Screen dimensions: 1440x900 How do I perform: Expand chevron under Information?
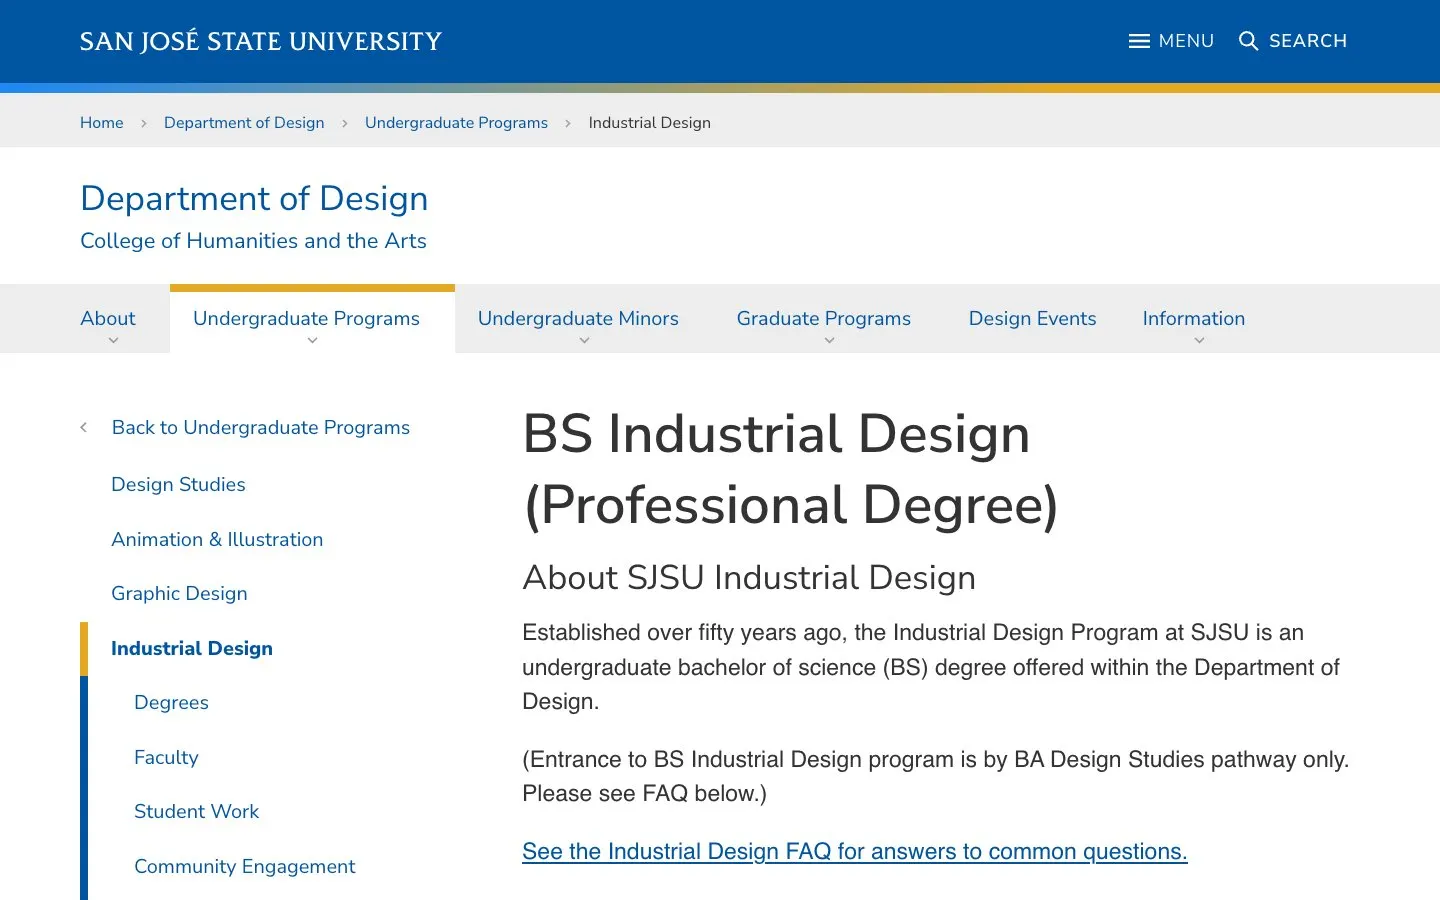tap(1199, 341)
